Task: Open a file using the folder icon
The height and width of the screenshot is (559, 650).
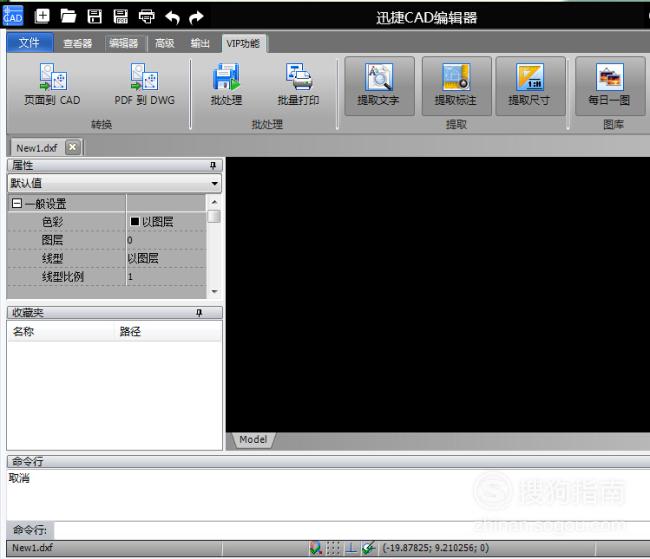Action: [68, 17]
